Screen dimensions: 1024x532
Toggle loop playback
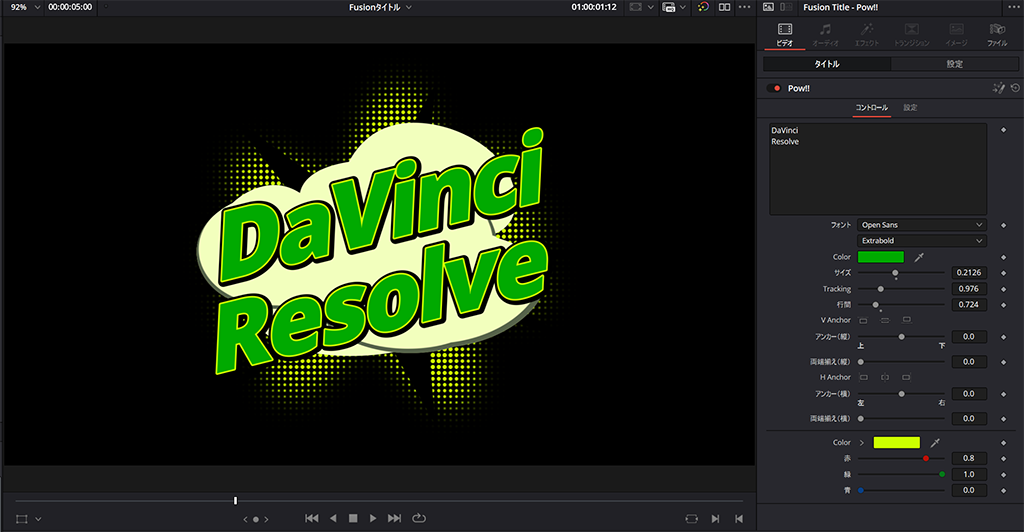coord(419,518)
